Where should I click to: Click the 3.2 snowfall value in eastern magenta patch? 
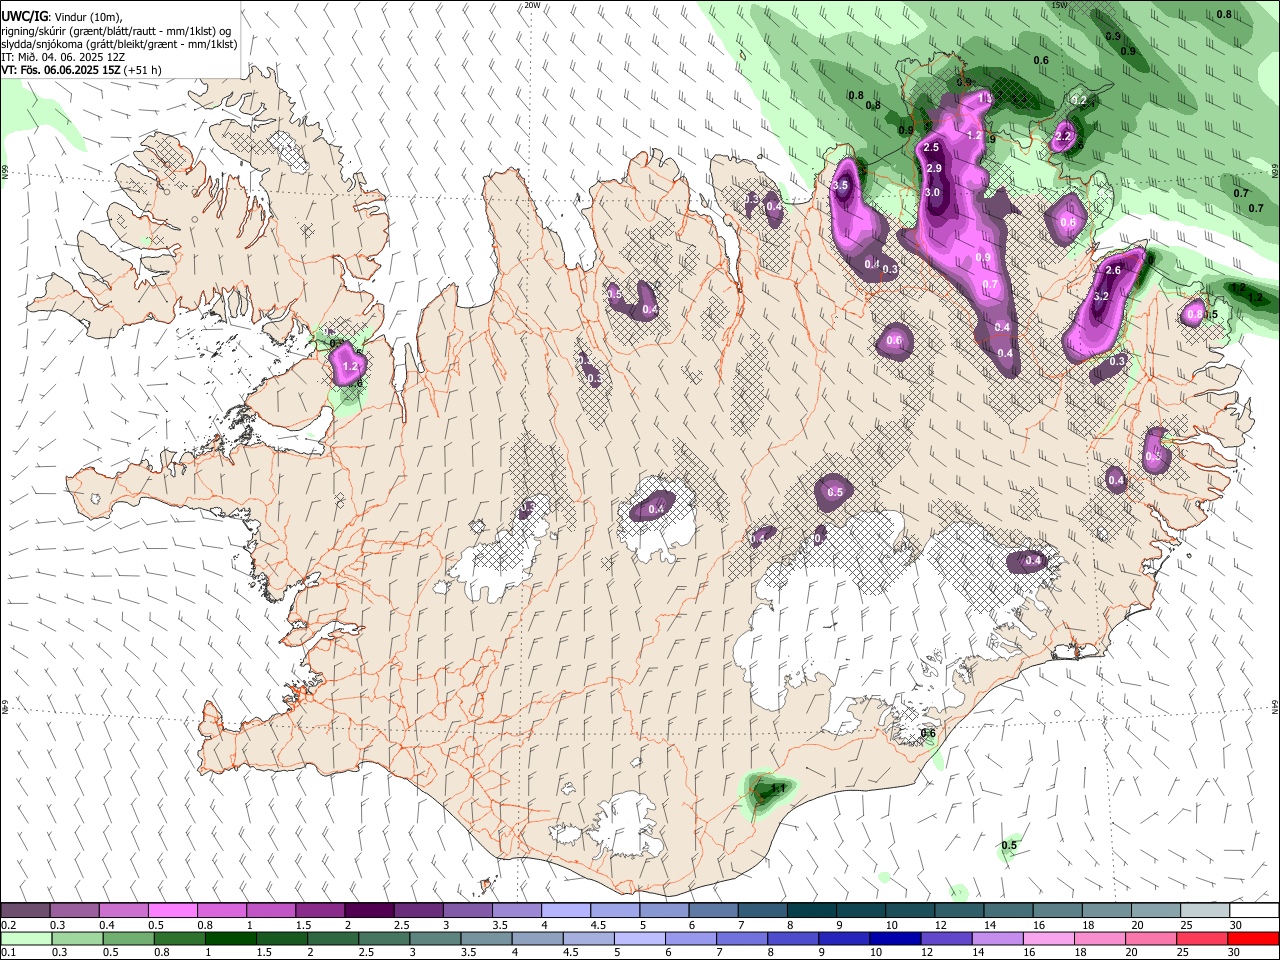point(1101,296)
